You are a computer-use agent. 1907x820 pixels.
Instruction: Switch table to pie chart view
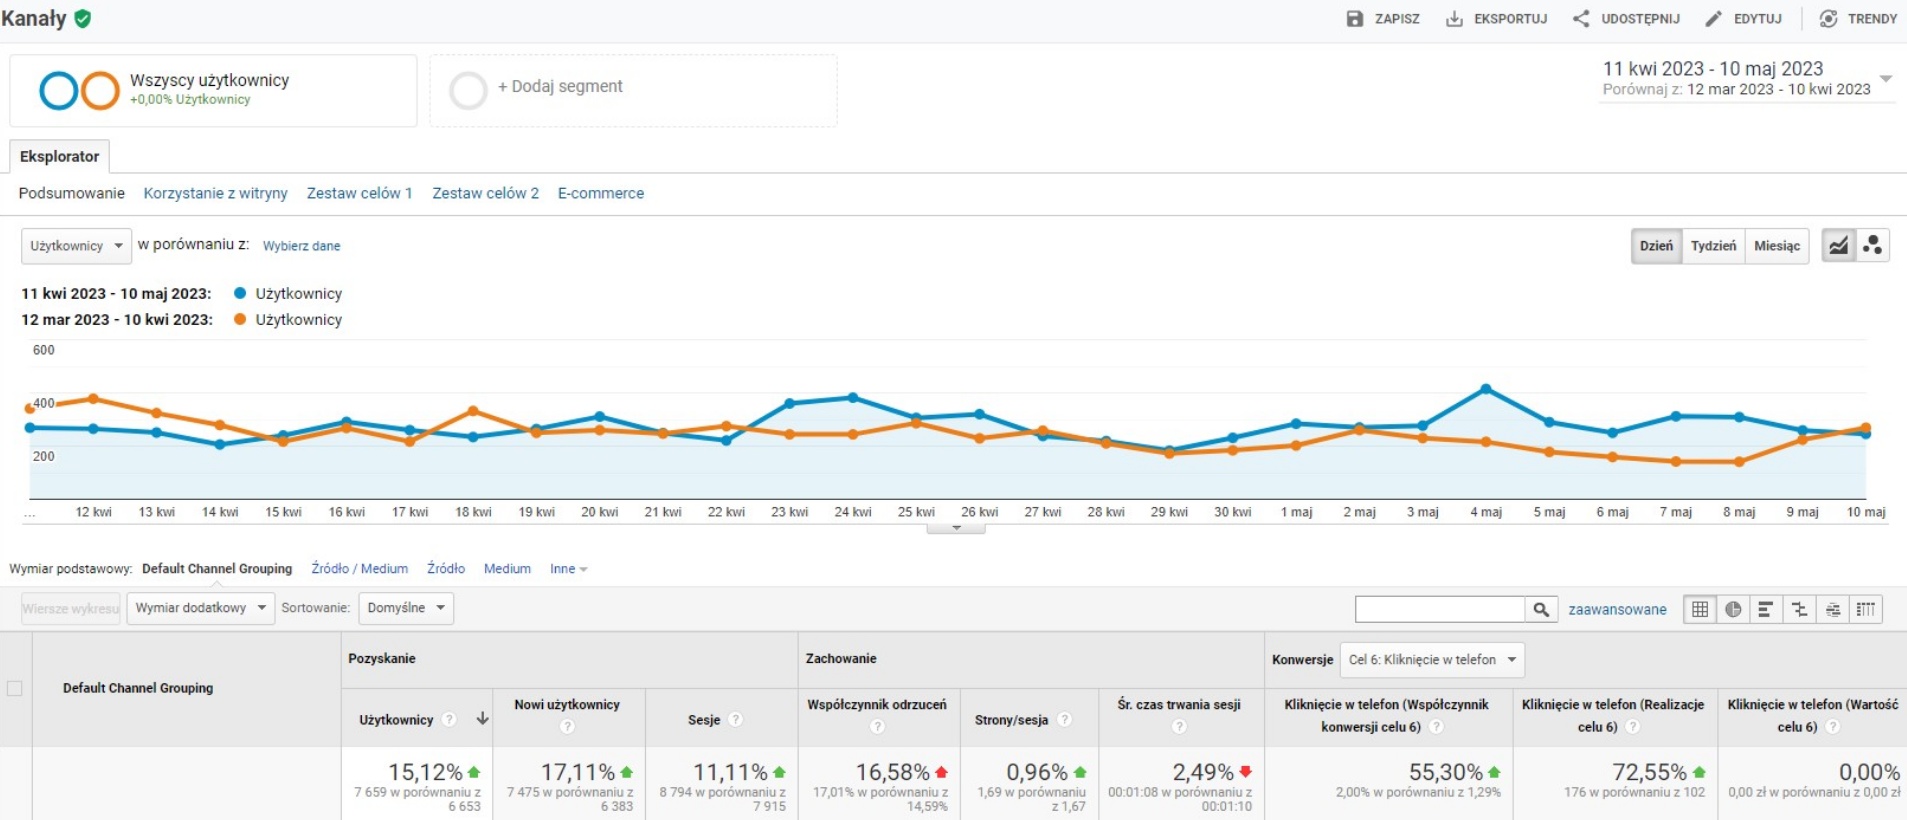coord(1733,609)
